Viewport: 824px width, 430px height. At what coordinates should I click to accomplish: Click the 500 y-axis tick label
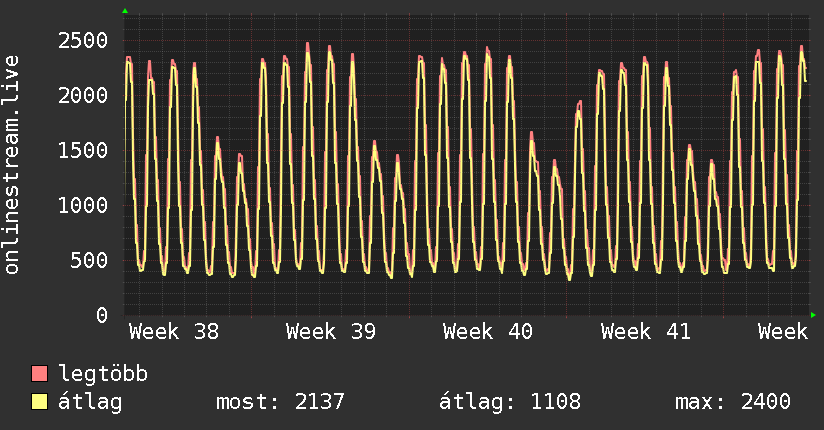[x=89, y=260]
